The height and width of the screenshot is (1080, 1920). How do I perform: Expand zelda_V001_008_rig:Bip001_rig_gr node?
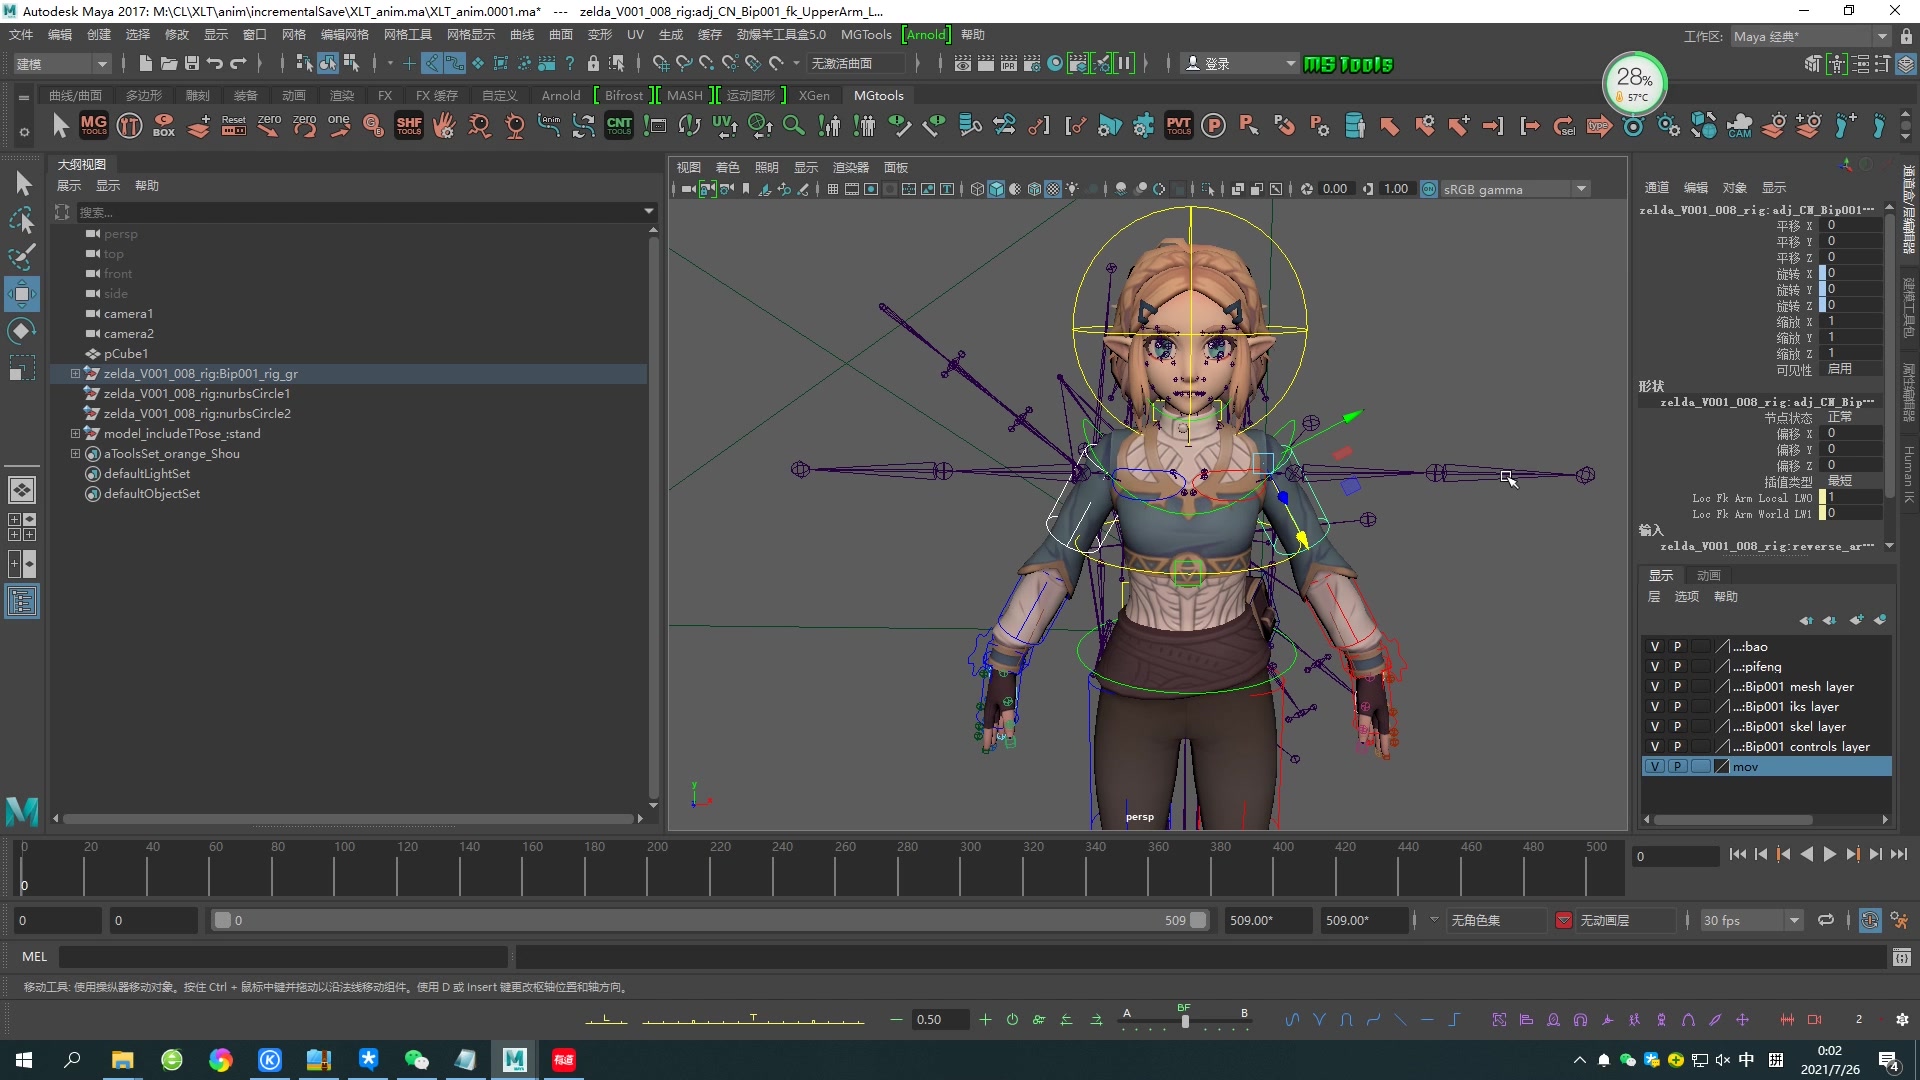(75, 373)
